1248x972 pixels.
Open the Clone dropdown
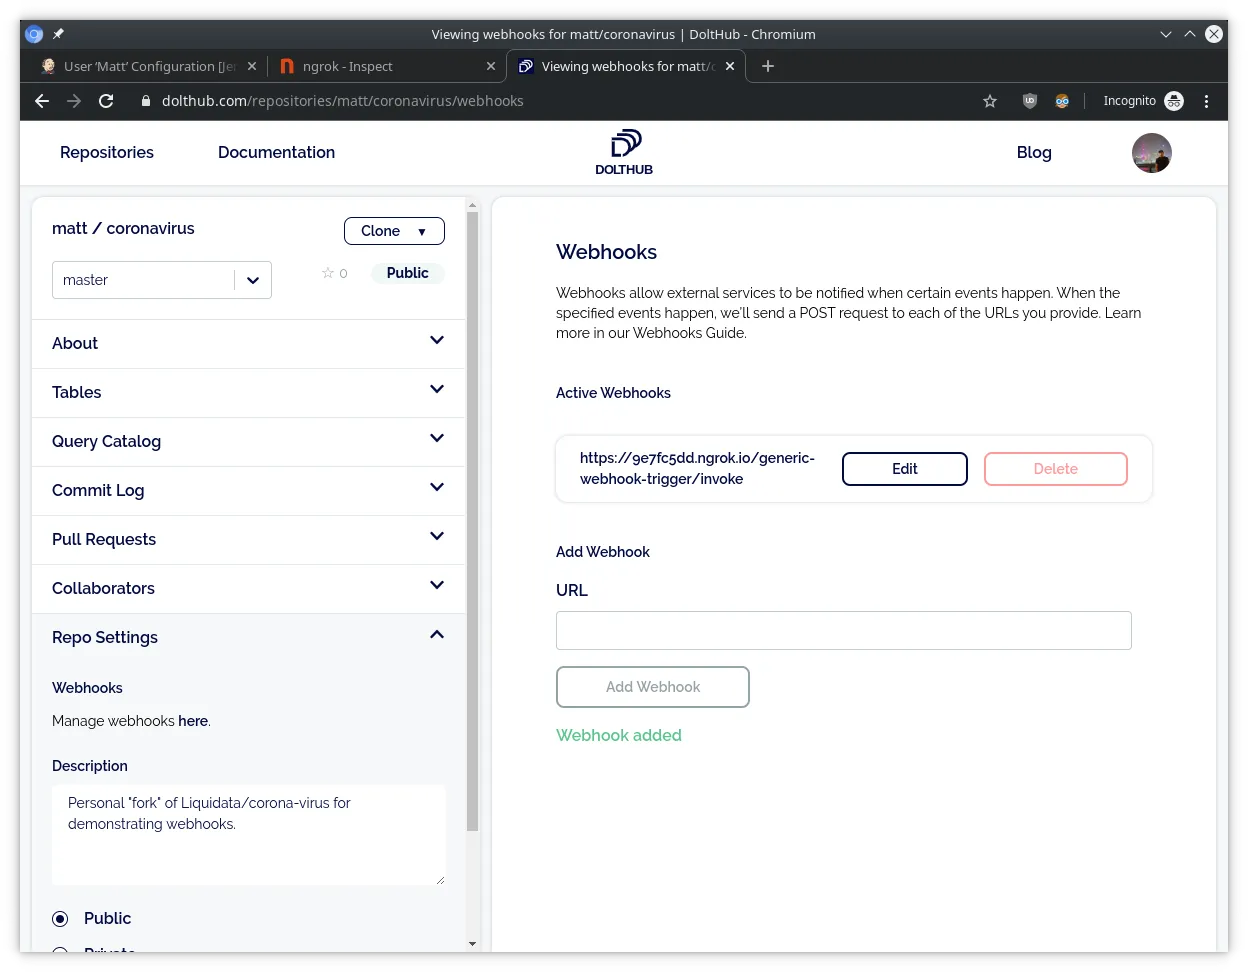(x=394, y=231)
